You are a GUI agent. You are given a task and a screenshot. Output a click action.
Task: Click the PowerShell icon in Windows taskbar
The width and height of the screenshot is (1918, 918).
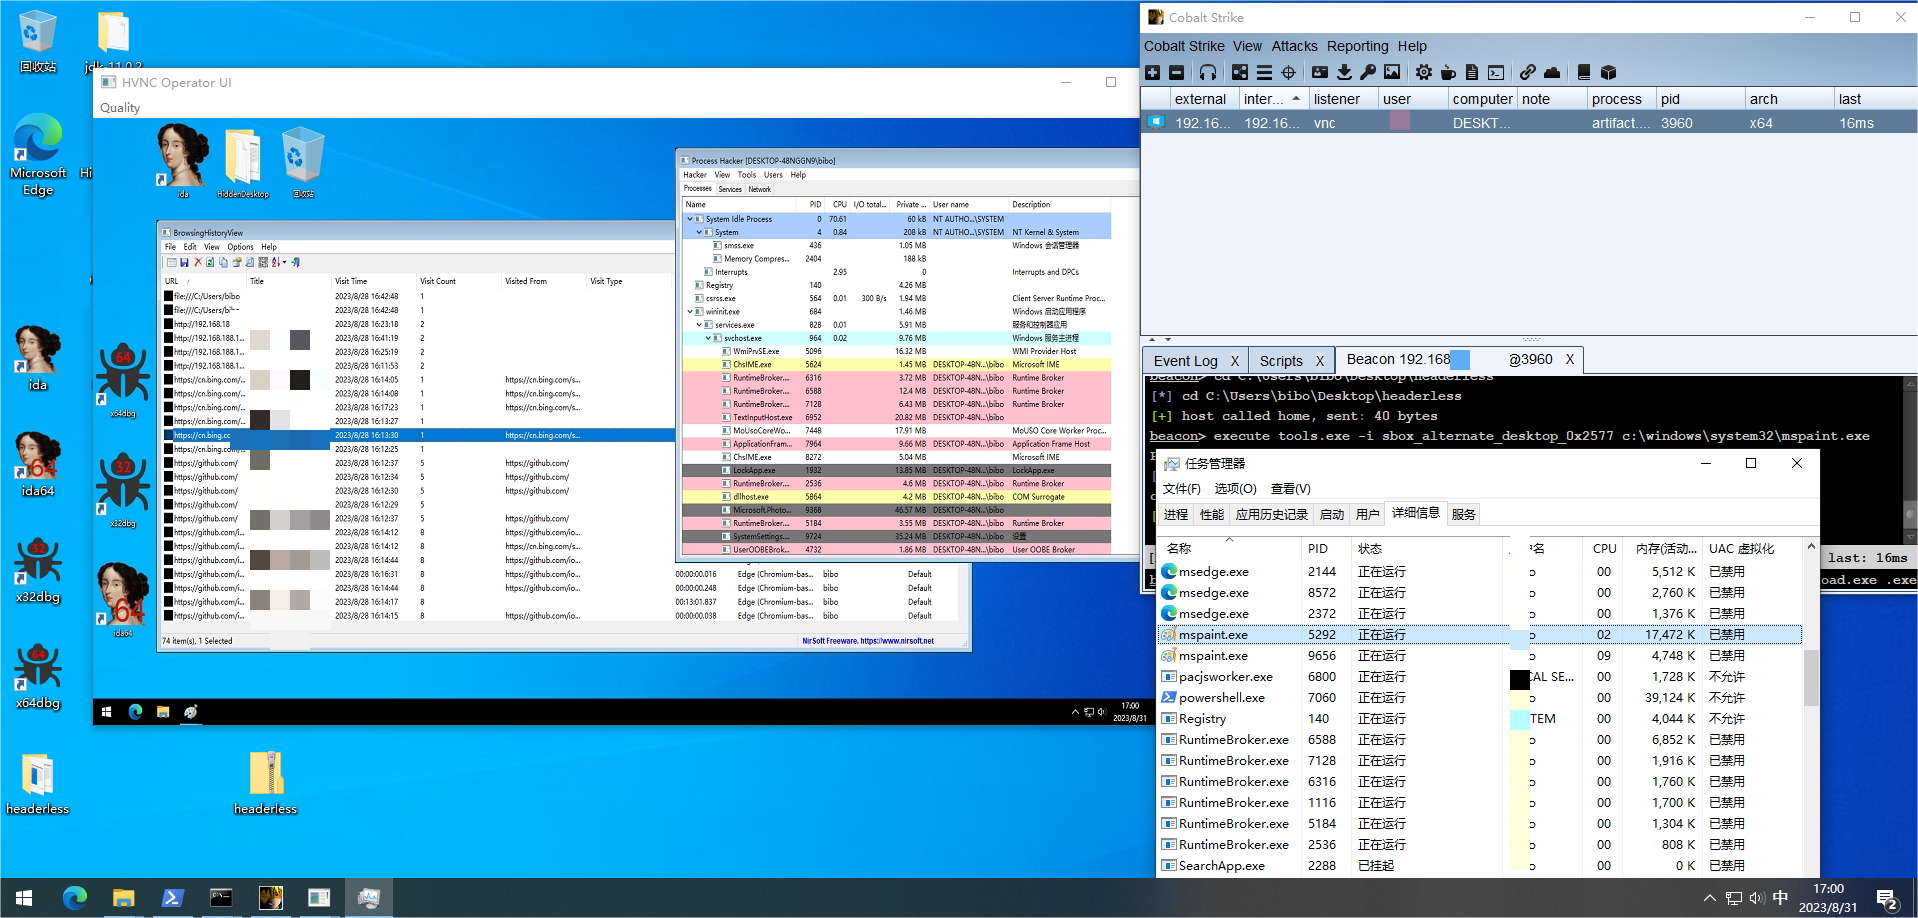click(172, 897)
